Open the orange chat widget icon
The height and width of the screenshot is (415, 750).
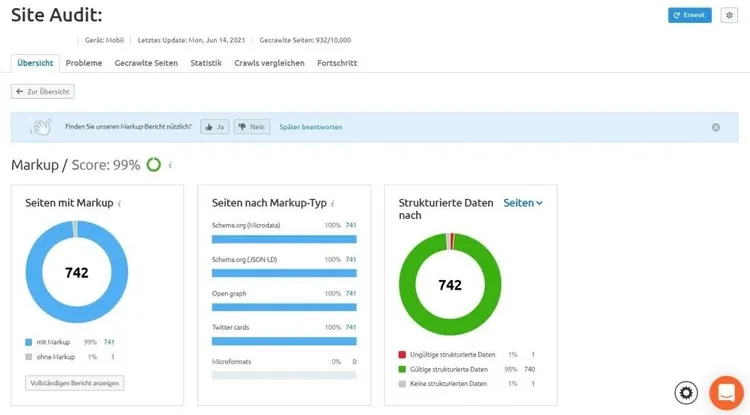[x=726, y=393]
